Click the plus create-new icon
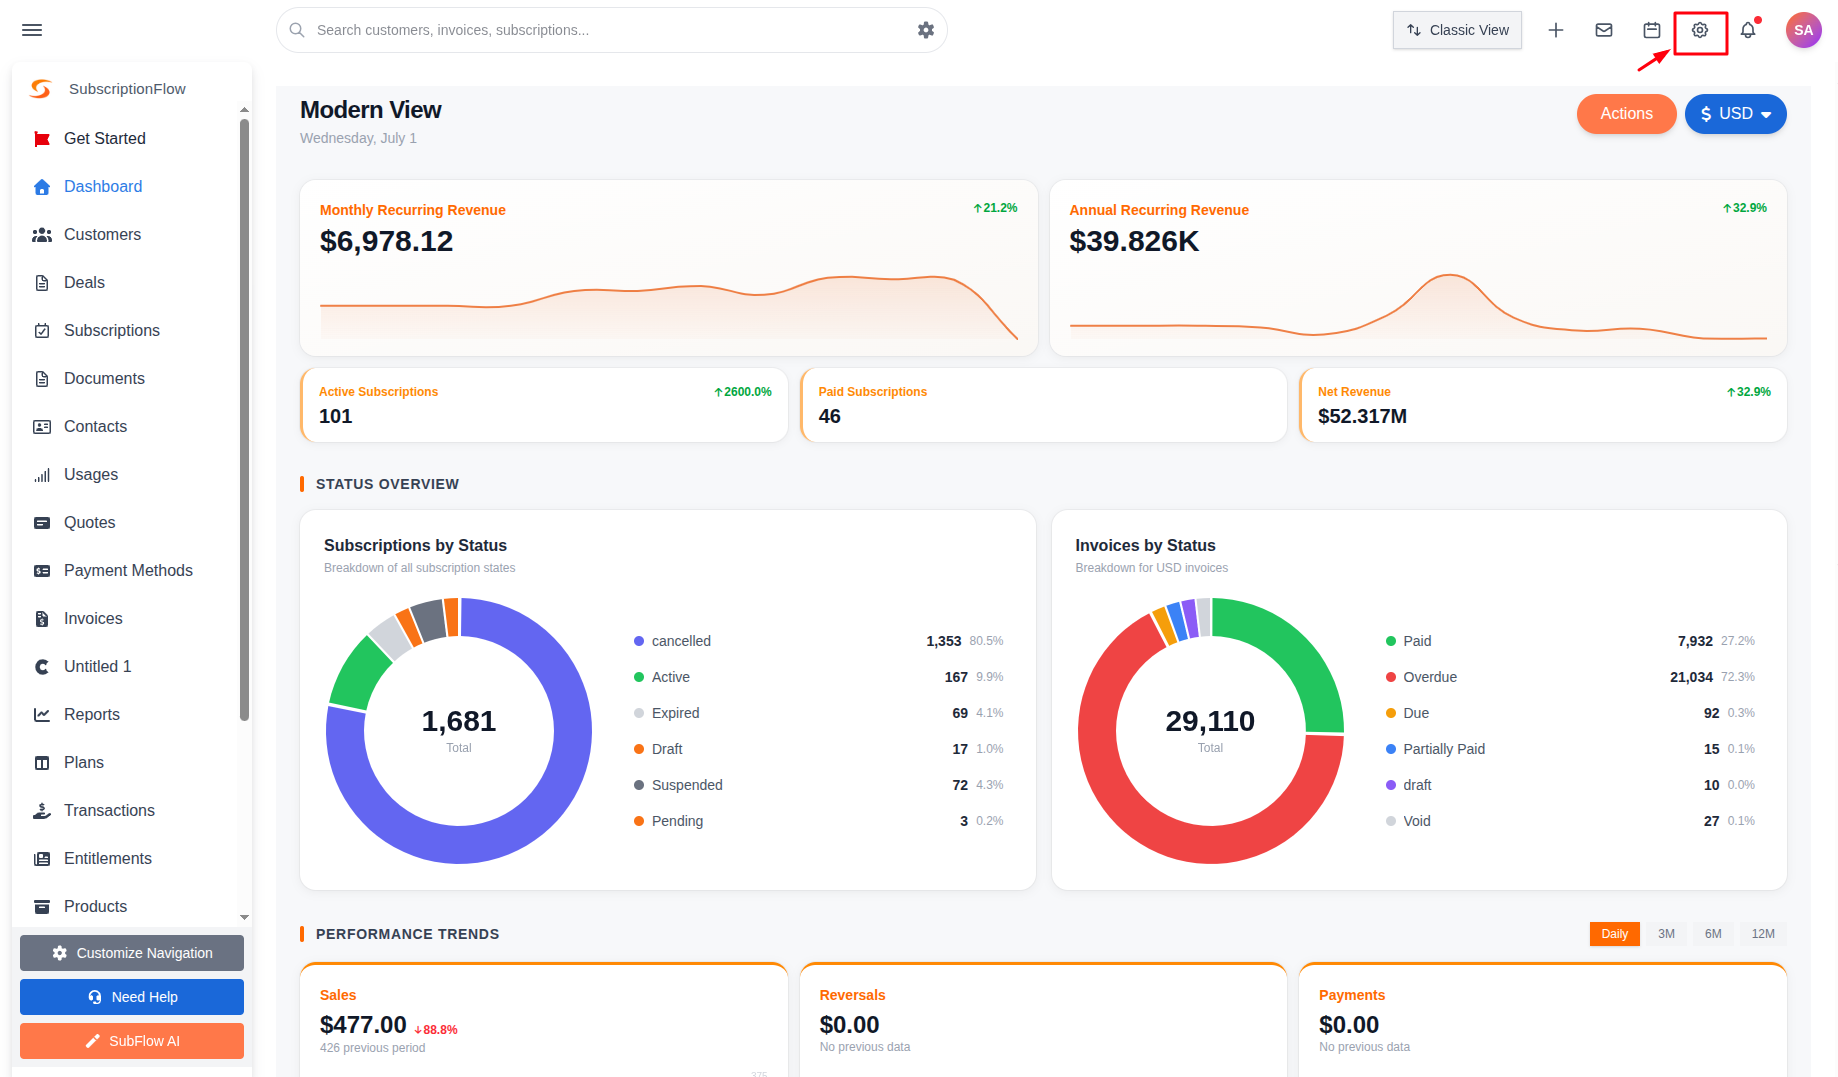Image resolution: width=1838 pixels, height=1077 pixels. point(1556,30)
